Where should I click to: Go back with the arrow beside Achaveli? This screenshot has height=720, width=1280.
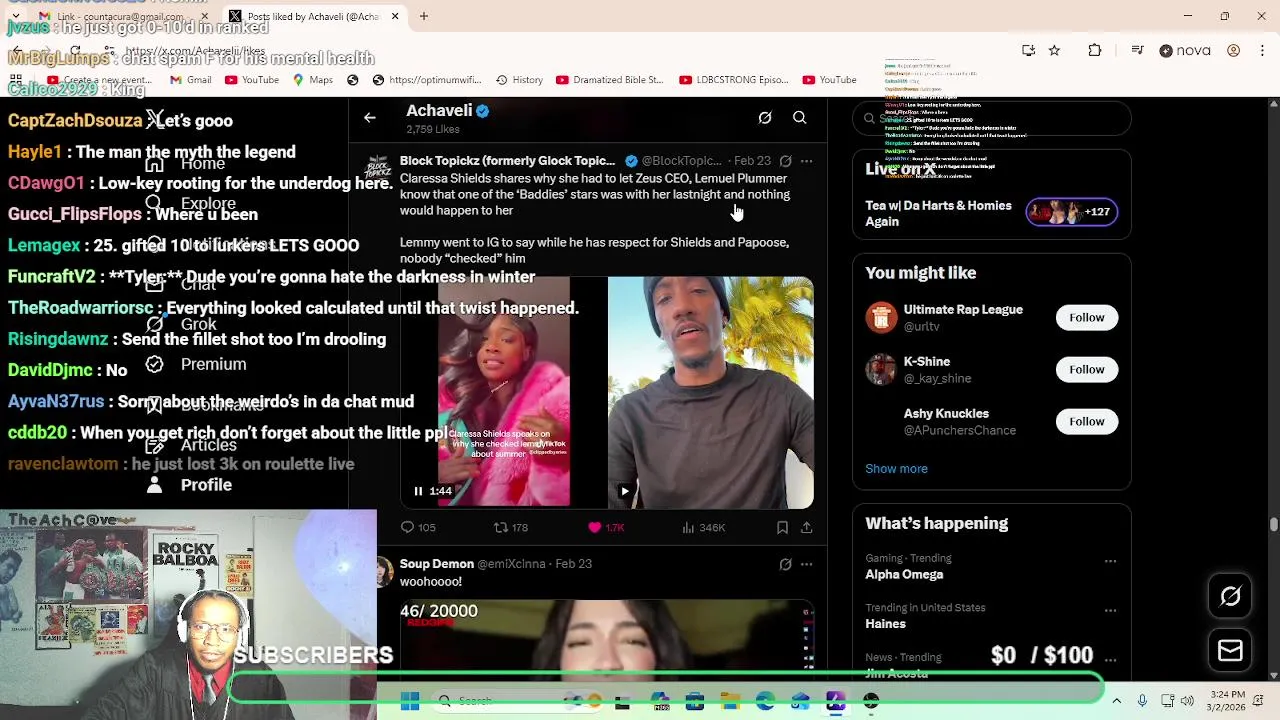tap(370, 118)
